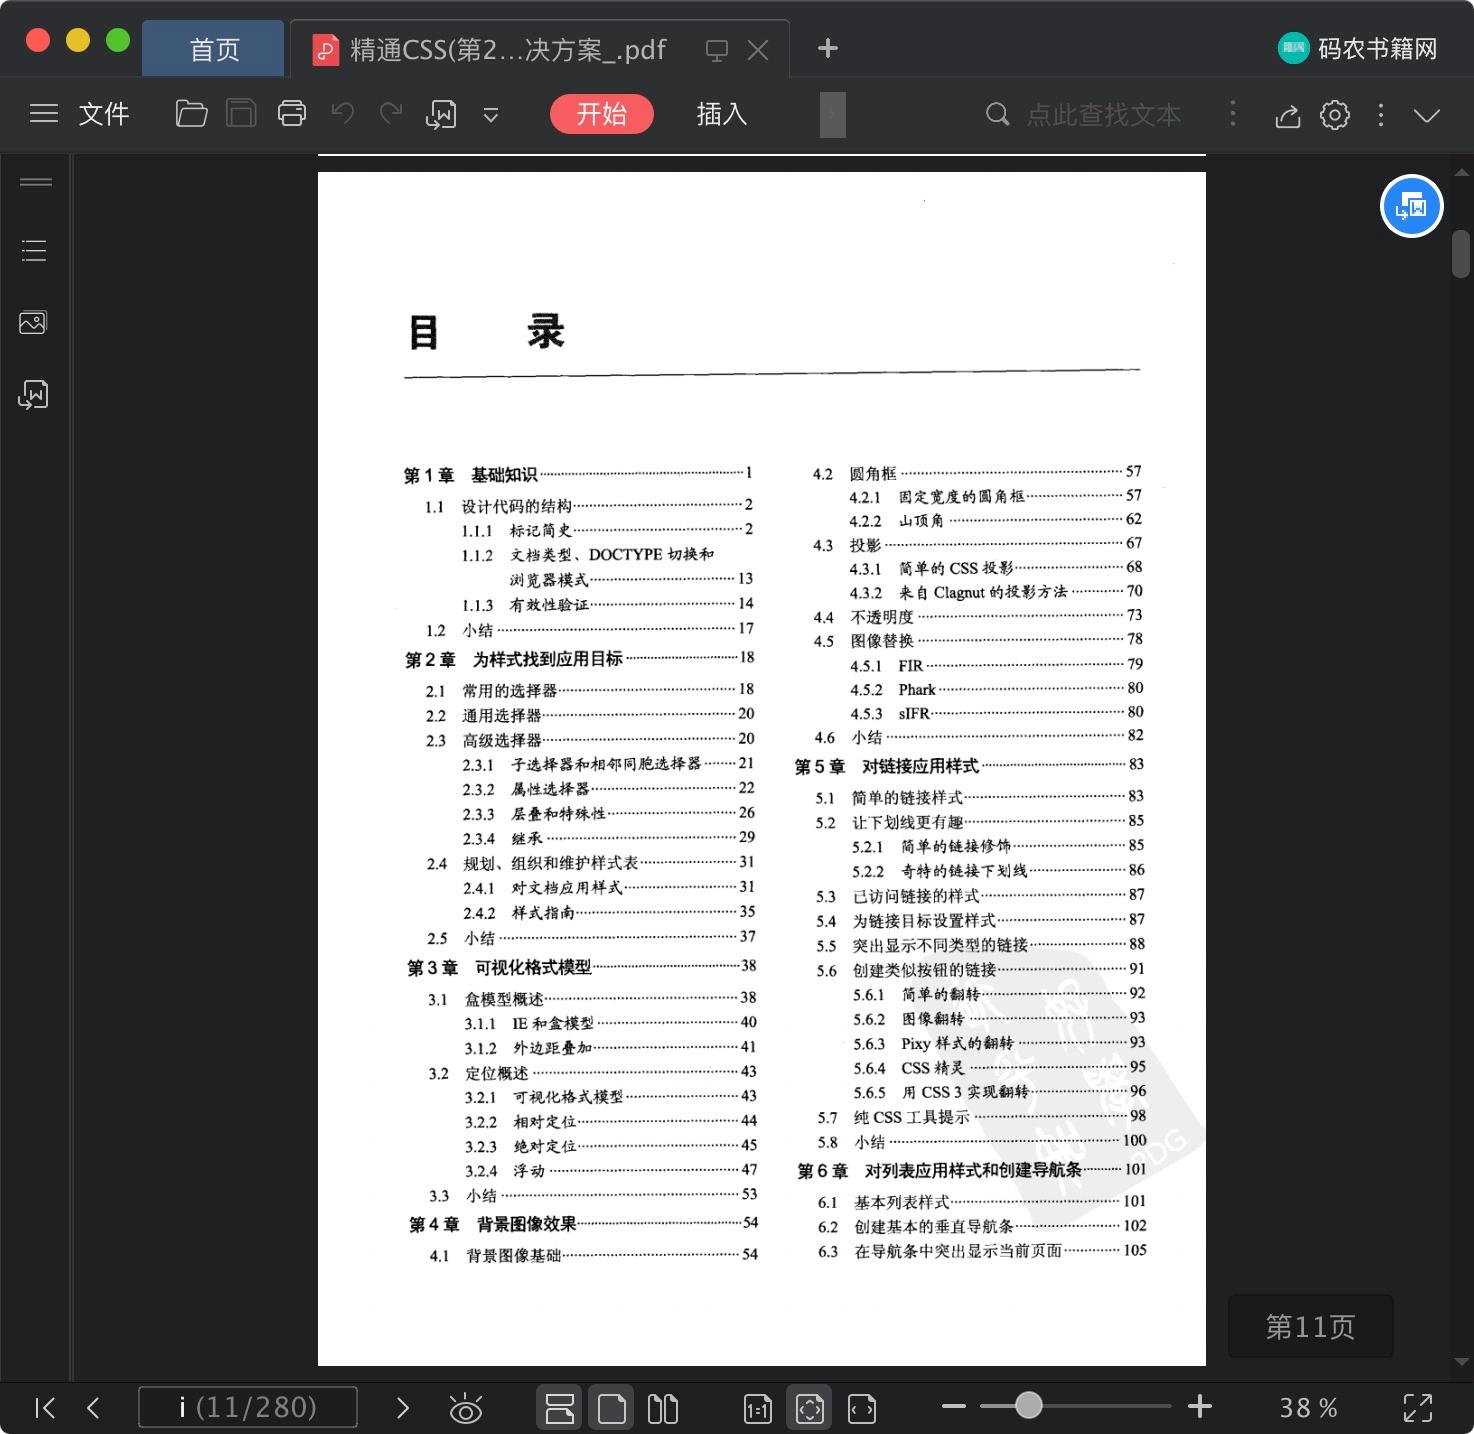This screenshot has width=1474, height=1434.
Task: Click the redo arrow
Action: point(390,114)
